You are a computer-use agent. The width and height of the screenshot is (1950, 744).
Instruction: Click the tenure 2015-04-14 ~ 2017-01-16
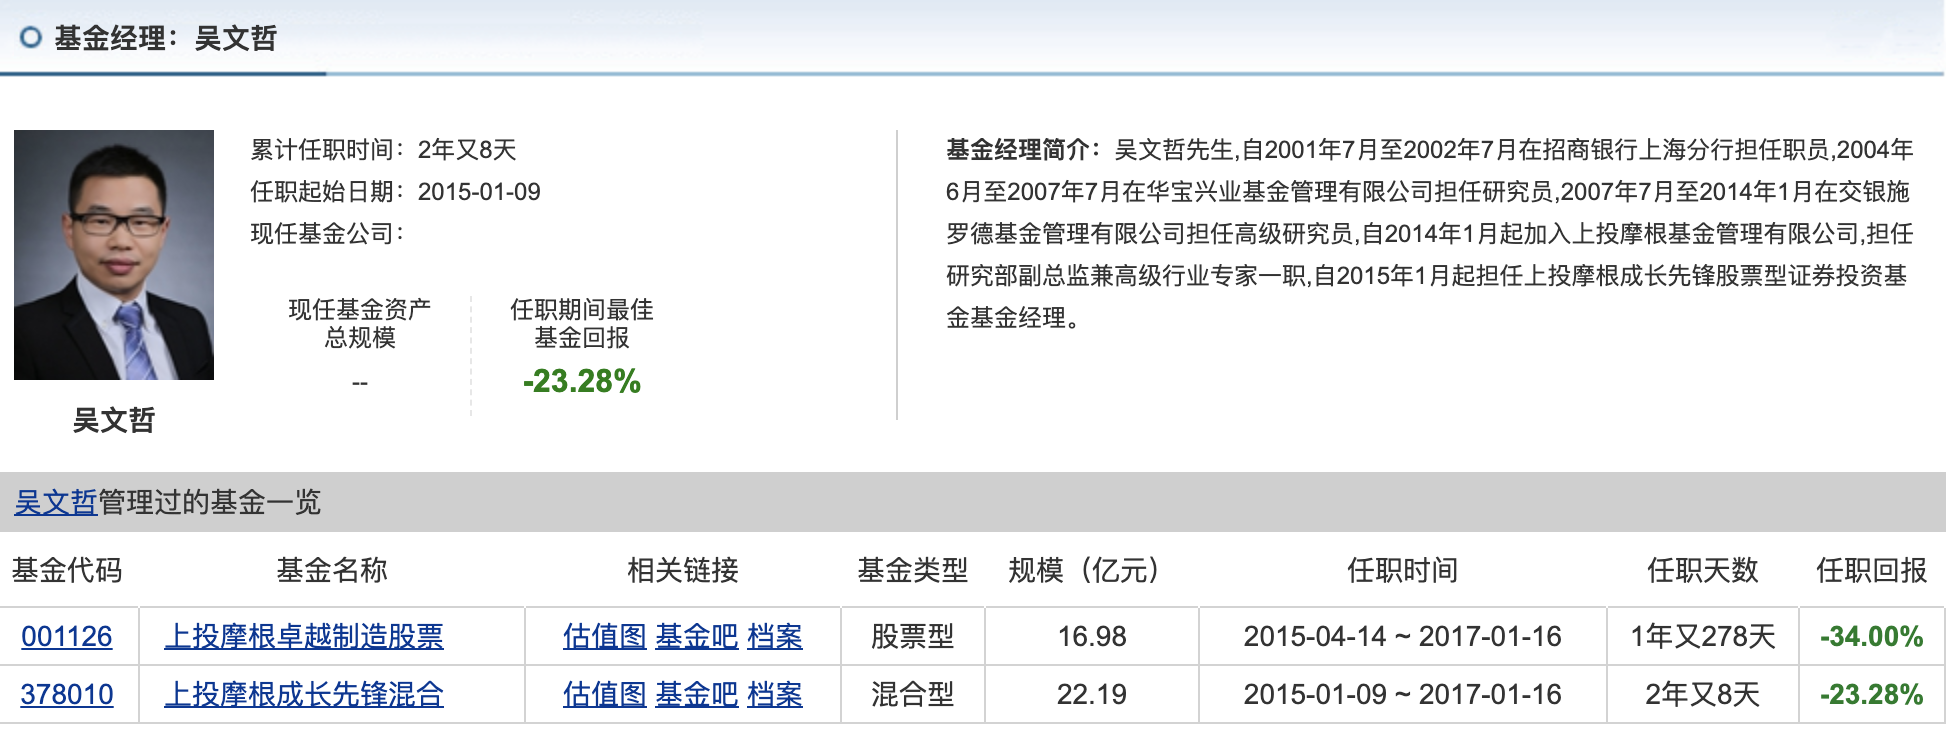[1403, 637]
